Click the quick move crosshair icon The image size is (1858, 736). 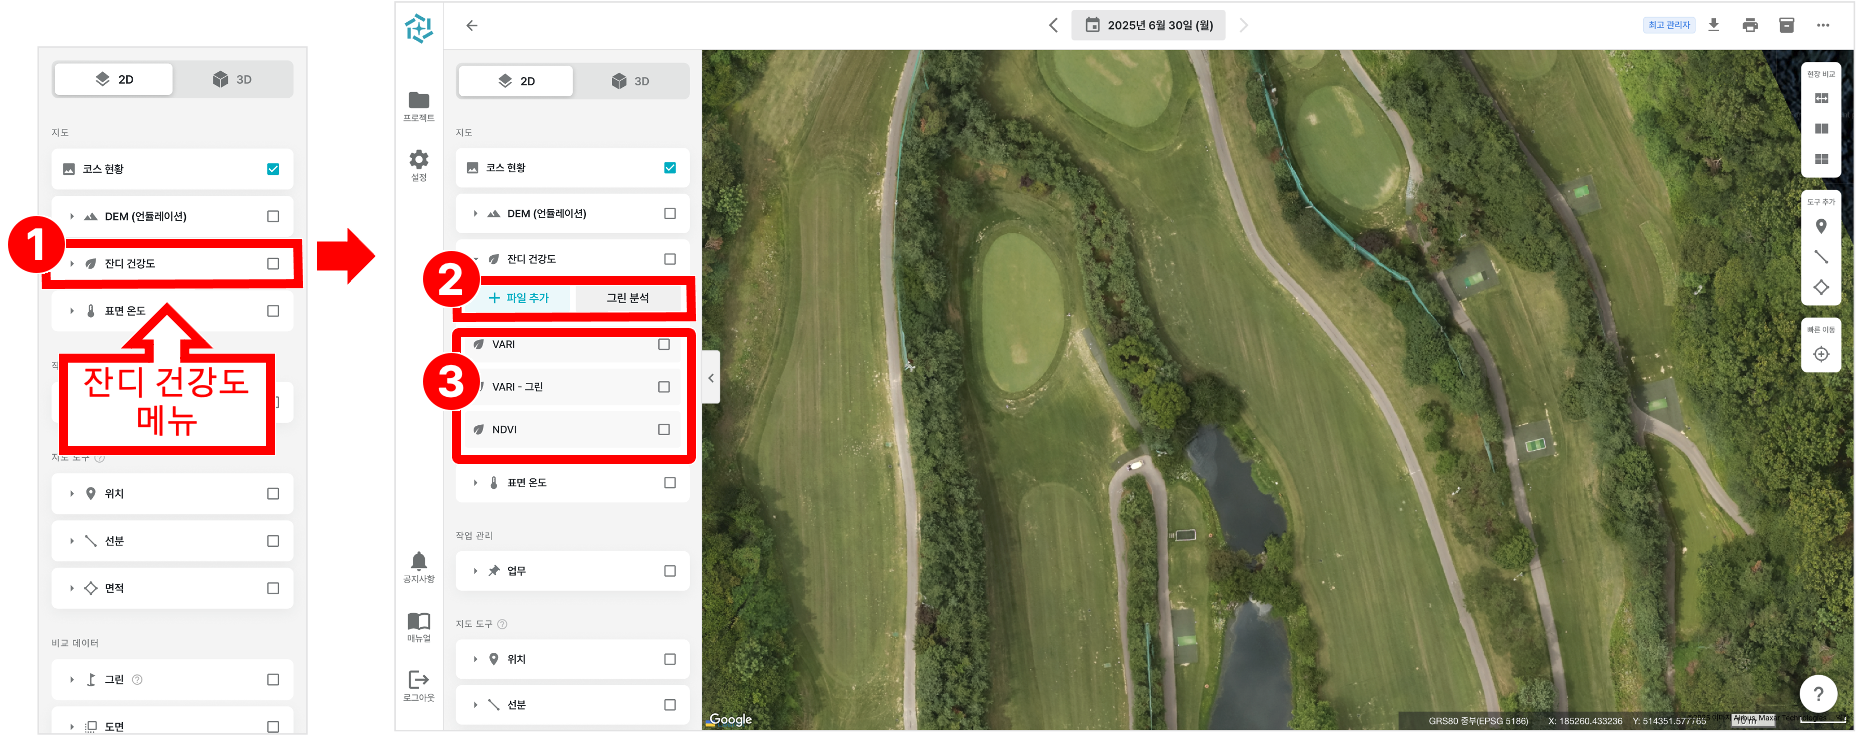tap(1821, 354)
